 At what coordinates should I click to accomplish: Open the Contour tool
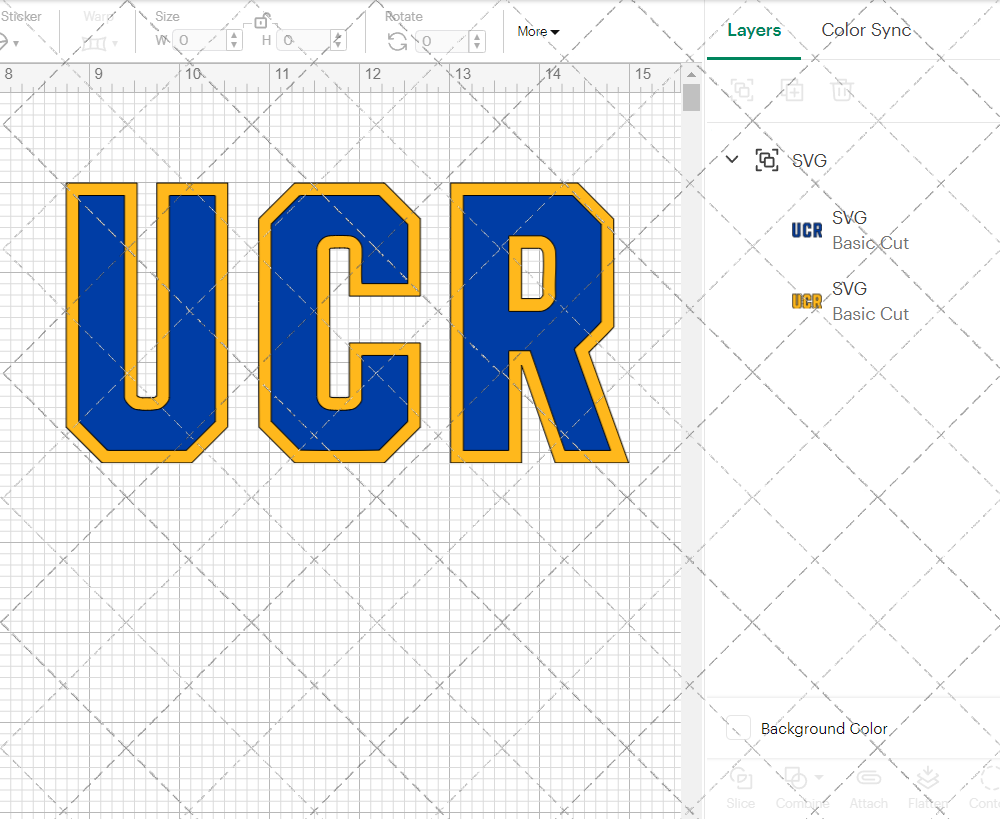tap(988, 788)
